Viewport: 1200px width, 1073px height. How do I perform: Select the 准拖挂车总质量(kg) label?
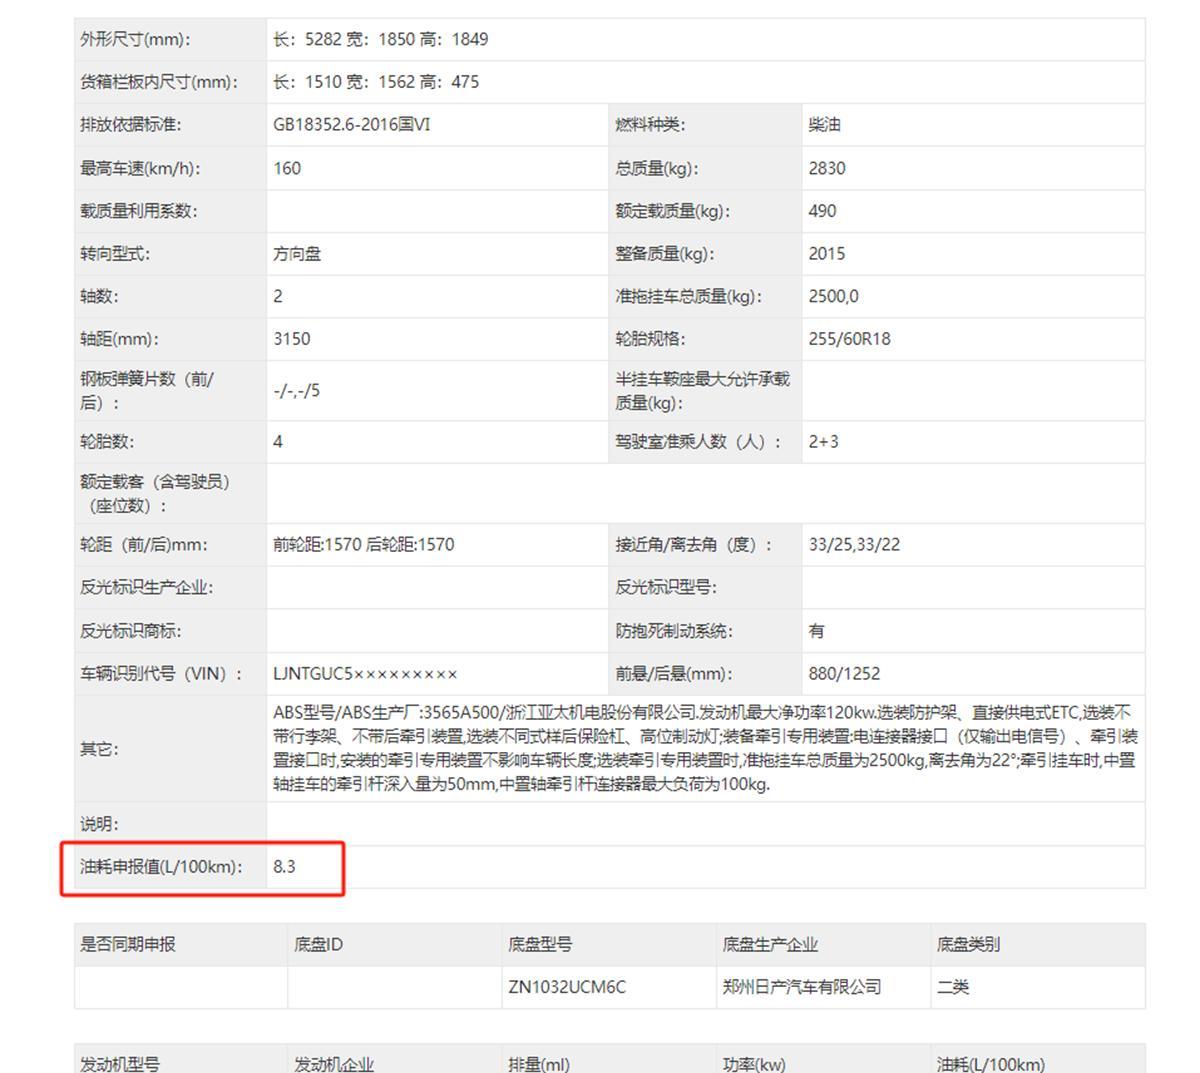pos(688,296)
